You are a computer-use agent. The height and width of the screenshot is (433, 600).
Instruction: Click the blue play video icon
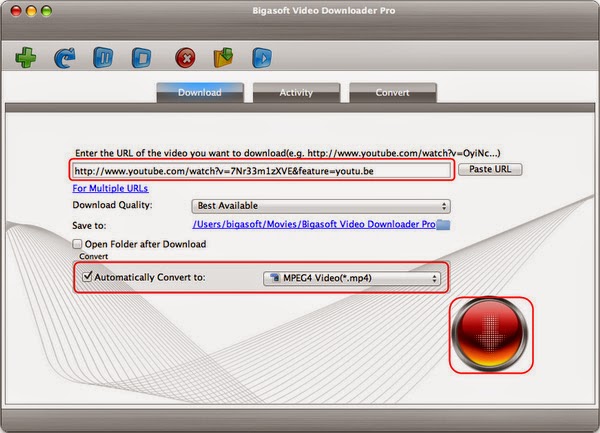coord(262,58)
